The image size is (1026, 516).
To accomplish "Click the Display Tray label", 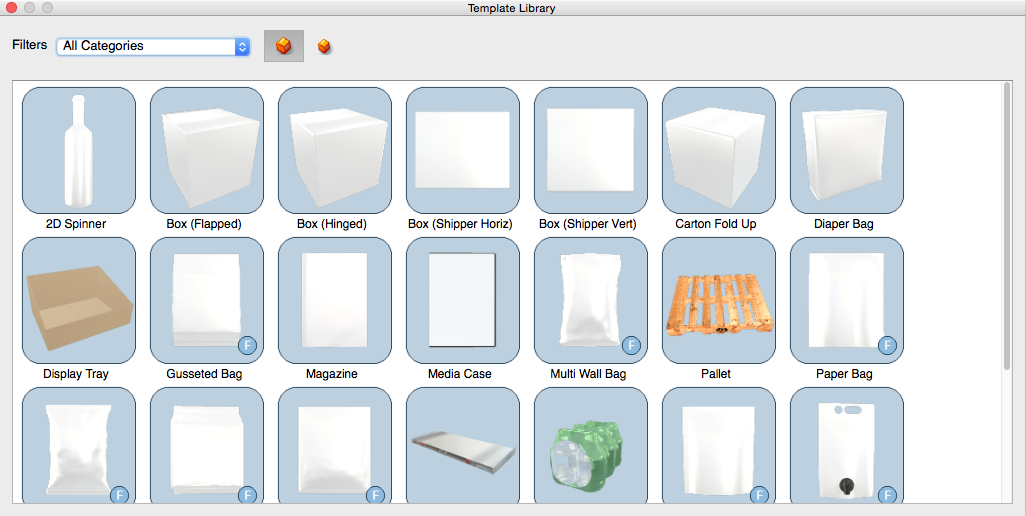I will (x=76, y=374).
